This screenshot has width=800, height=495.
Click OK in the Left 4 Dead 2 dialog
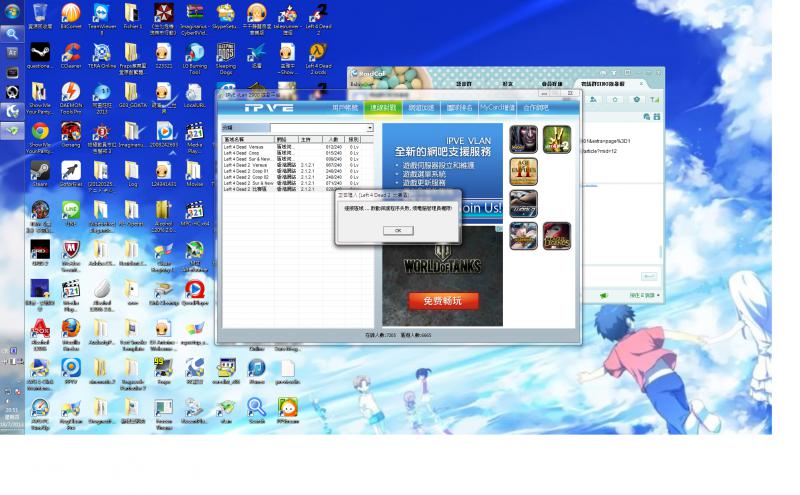(397, 230)
